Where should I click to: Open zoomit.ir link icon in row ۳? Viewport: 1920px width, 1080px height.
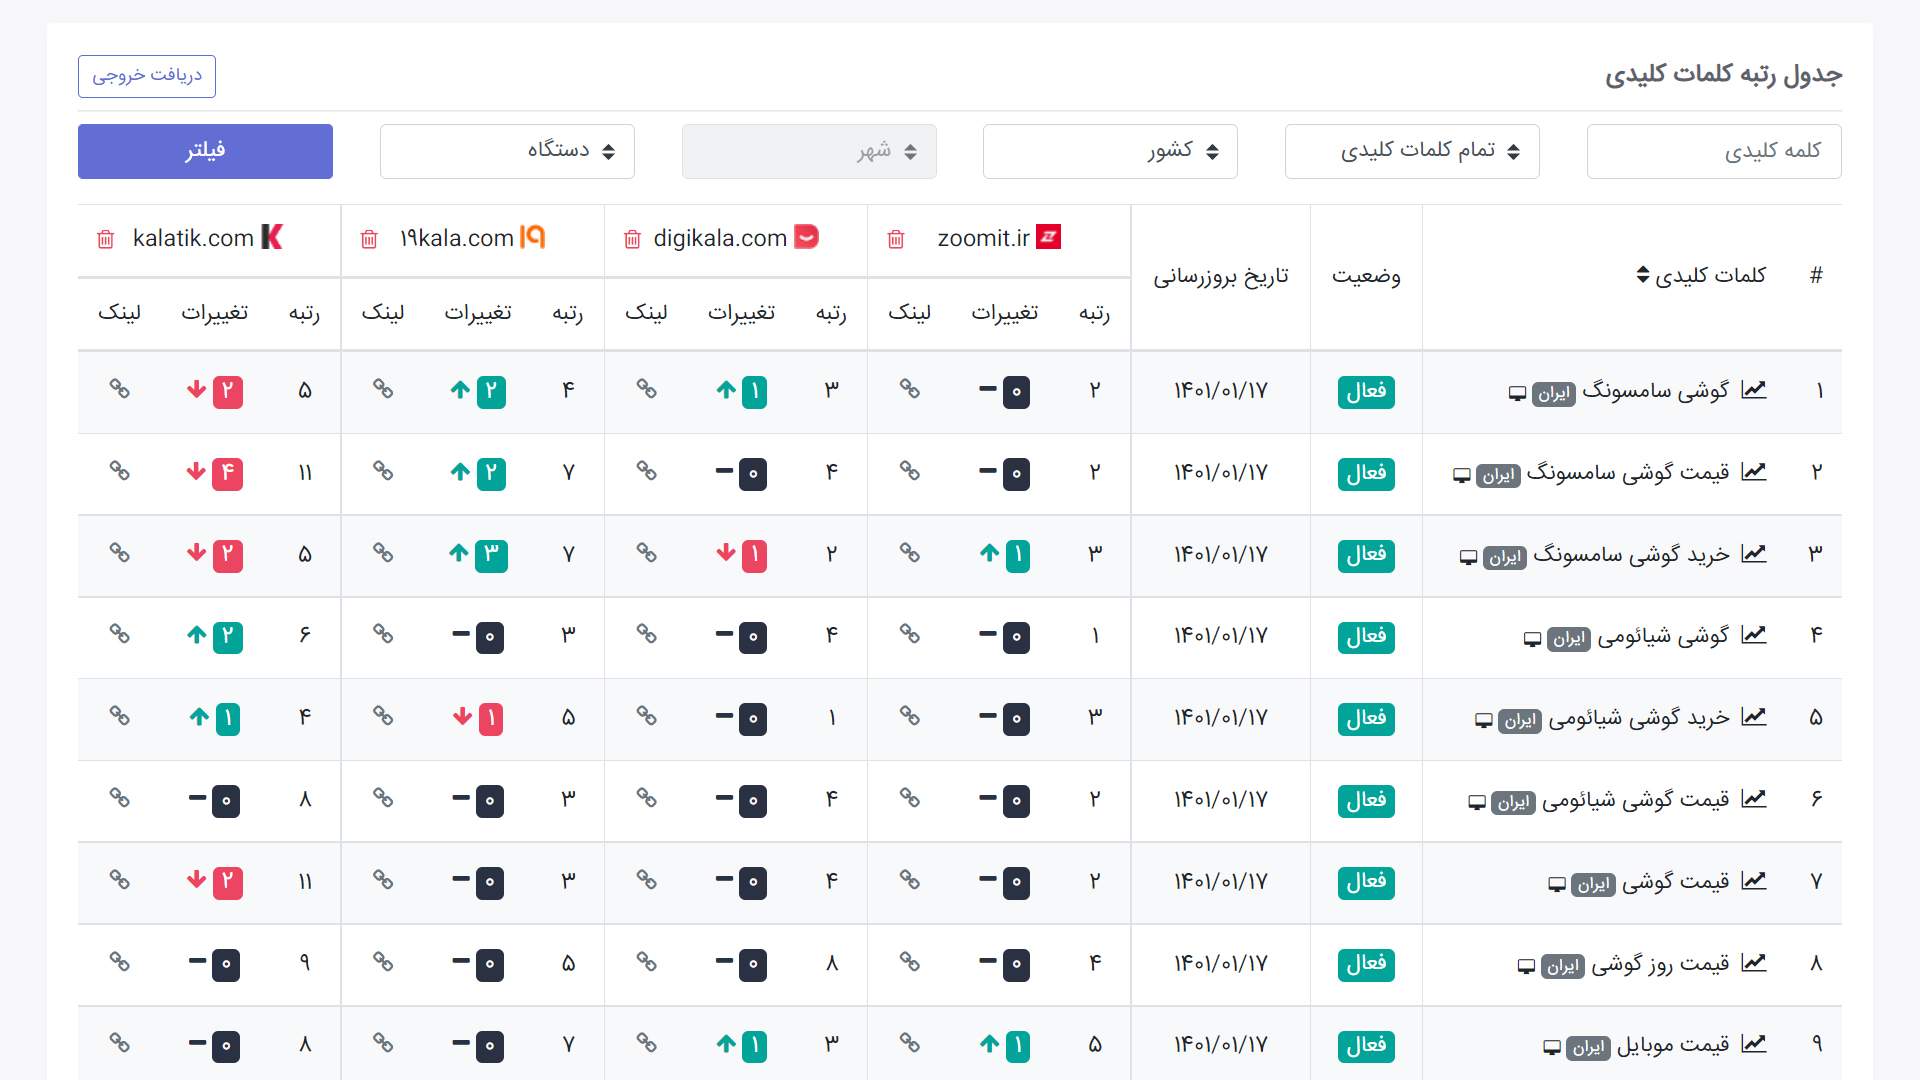tap(909, 552)
